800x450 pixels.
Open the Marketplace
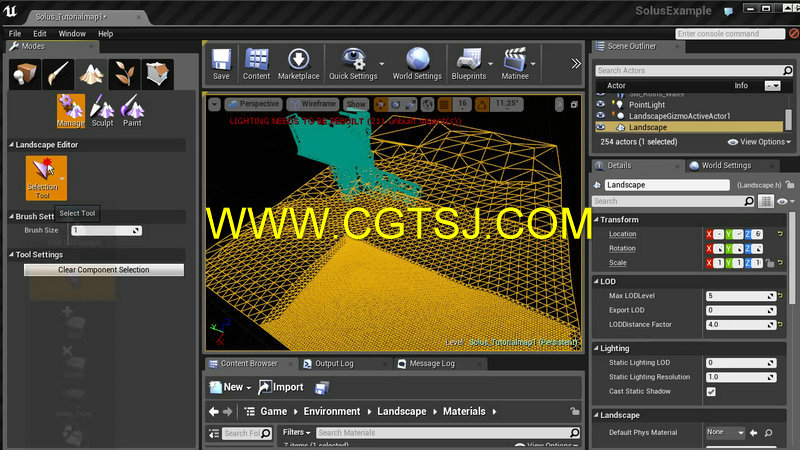point(298,63)
